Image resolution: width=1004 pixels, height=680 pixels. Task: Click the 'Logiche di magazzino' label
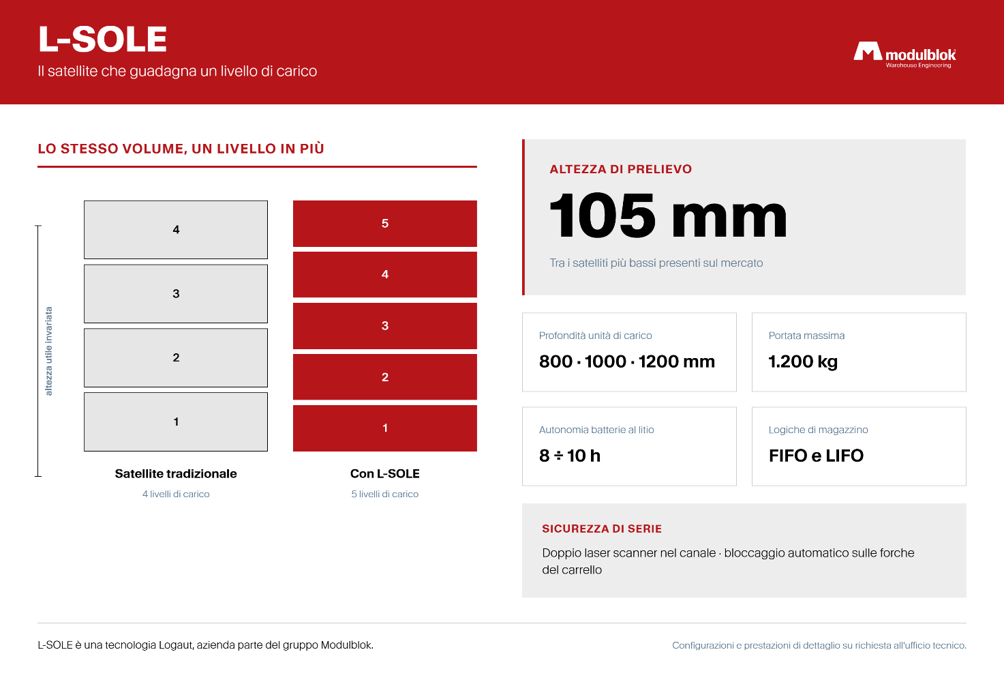pos(818,430)
